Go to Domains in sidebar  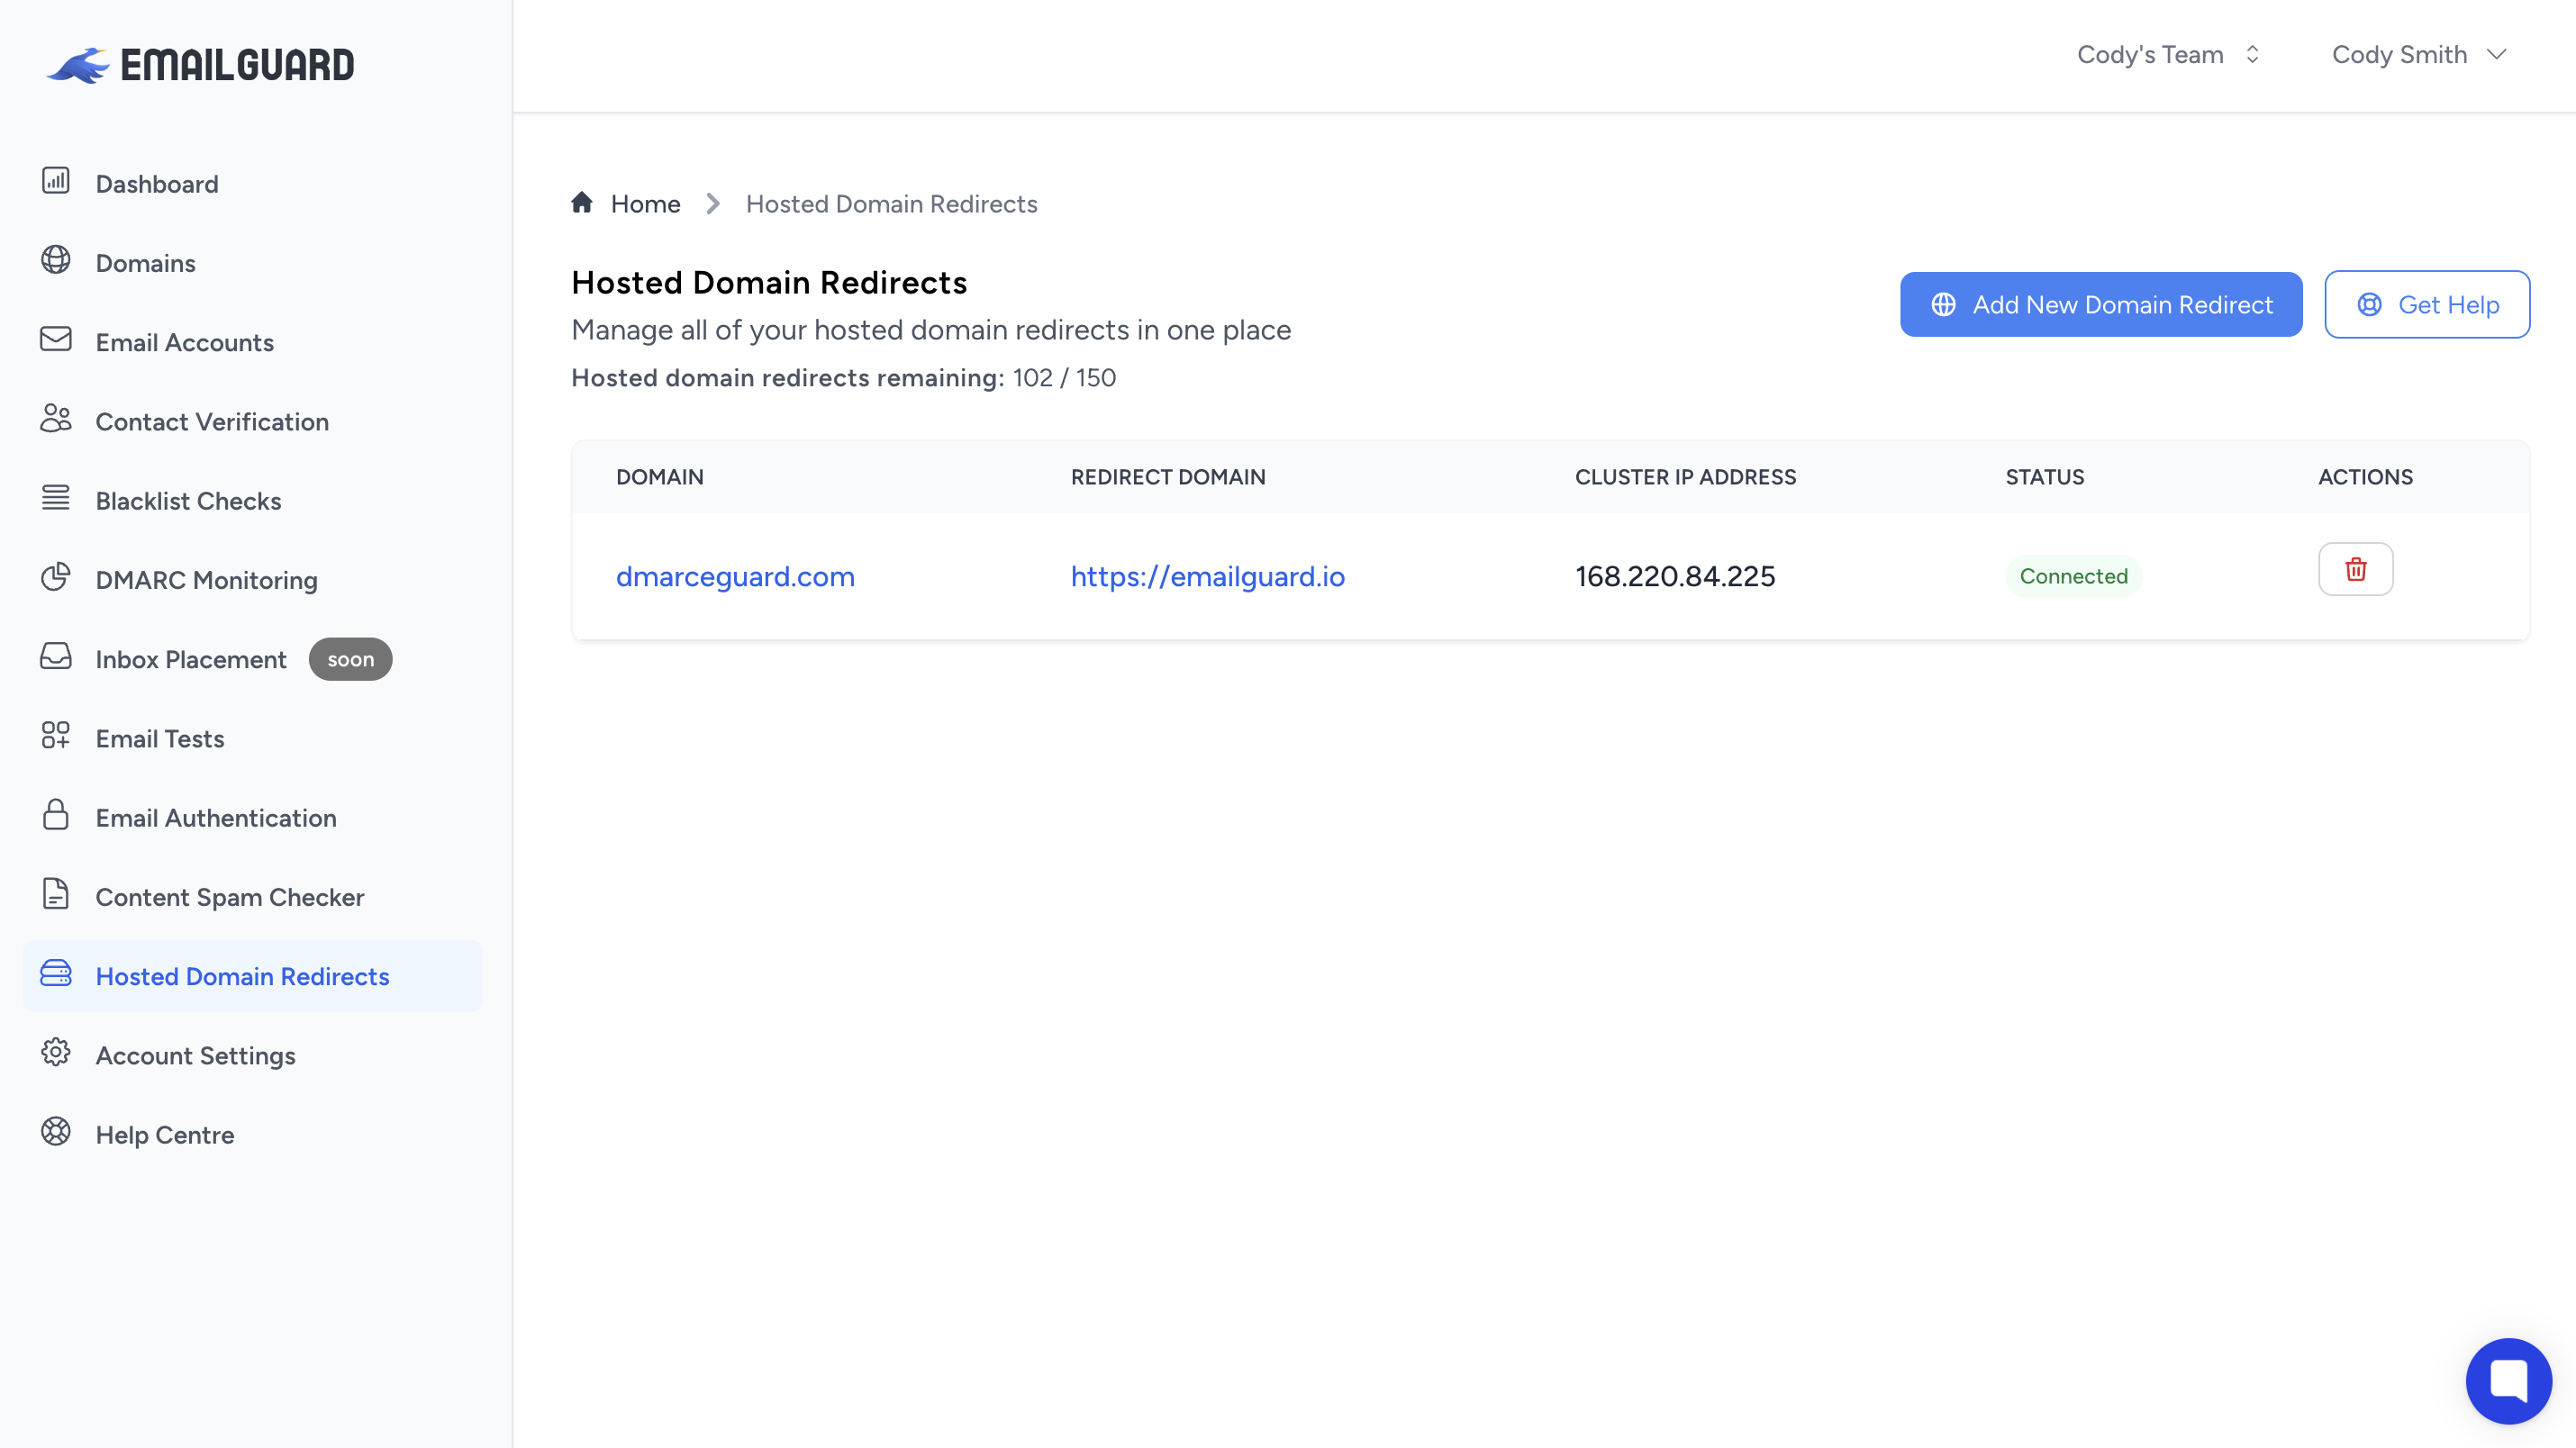point(145,263)
